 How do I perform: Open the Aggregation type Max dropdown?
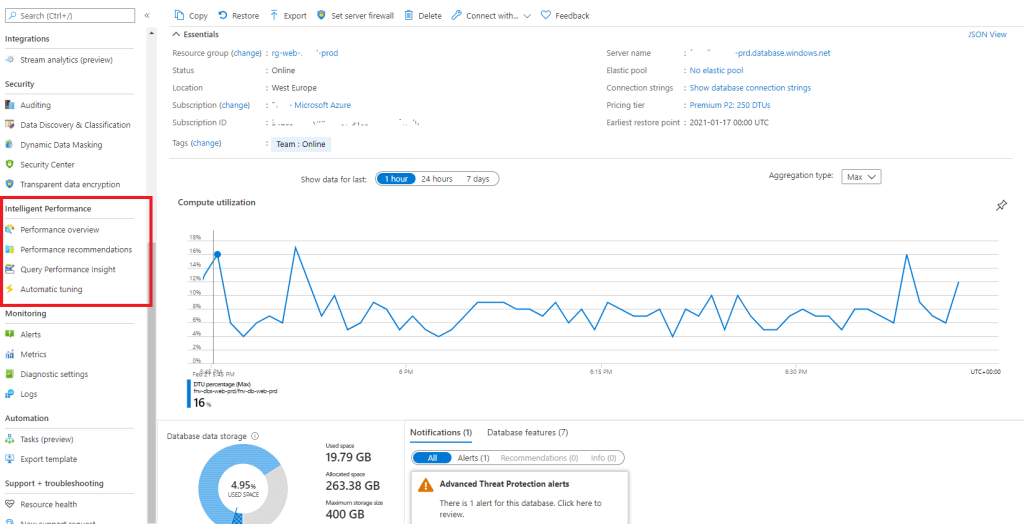[862, 176]
